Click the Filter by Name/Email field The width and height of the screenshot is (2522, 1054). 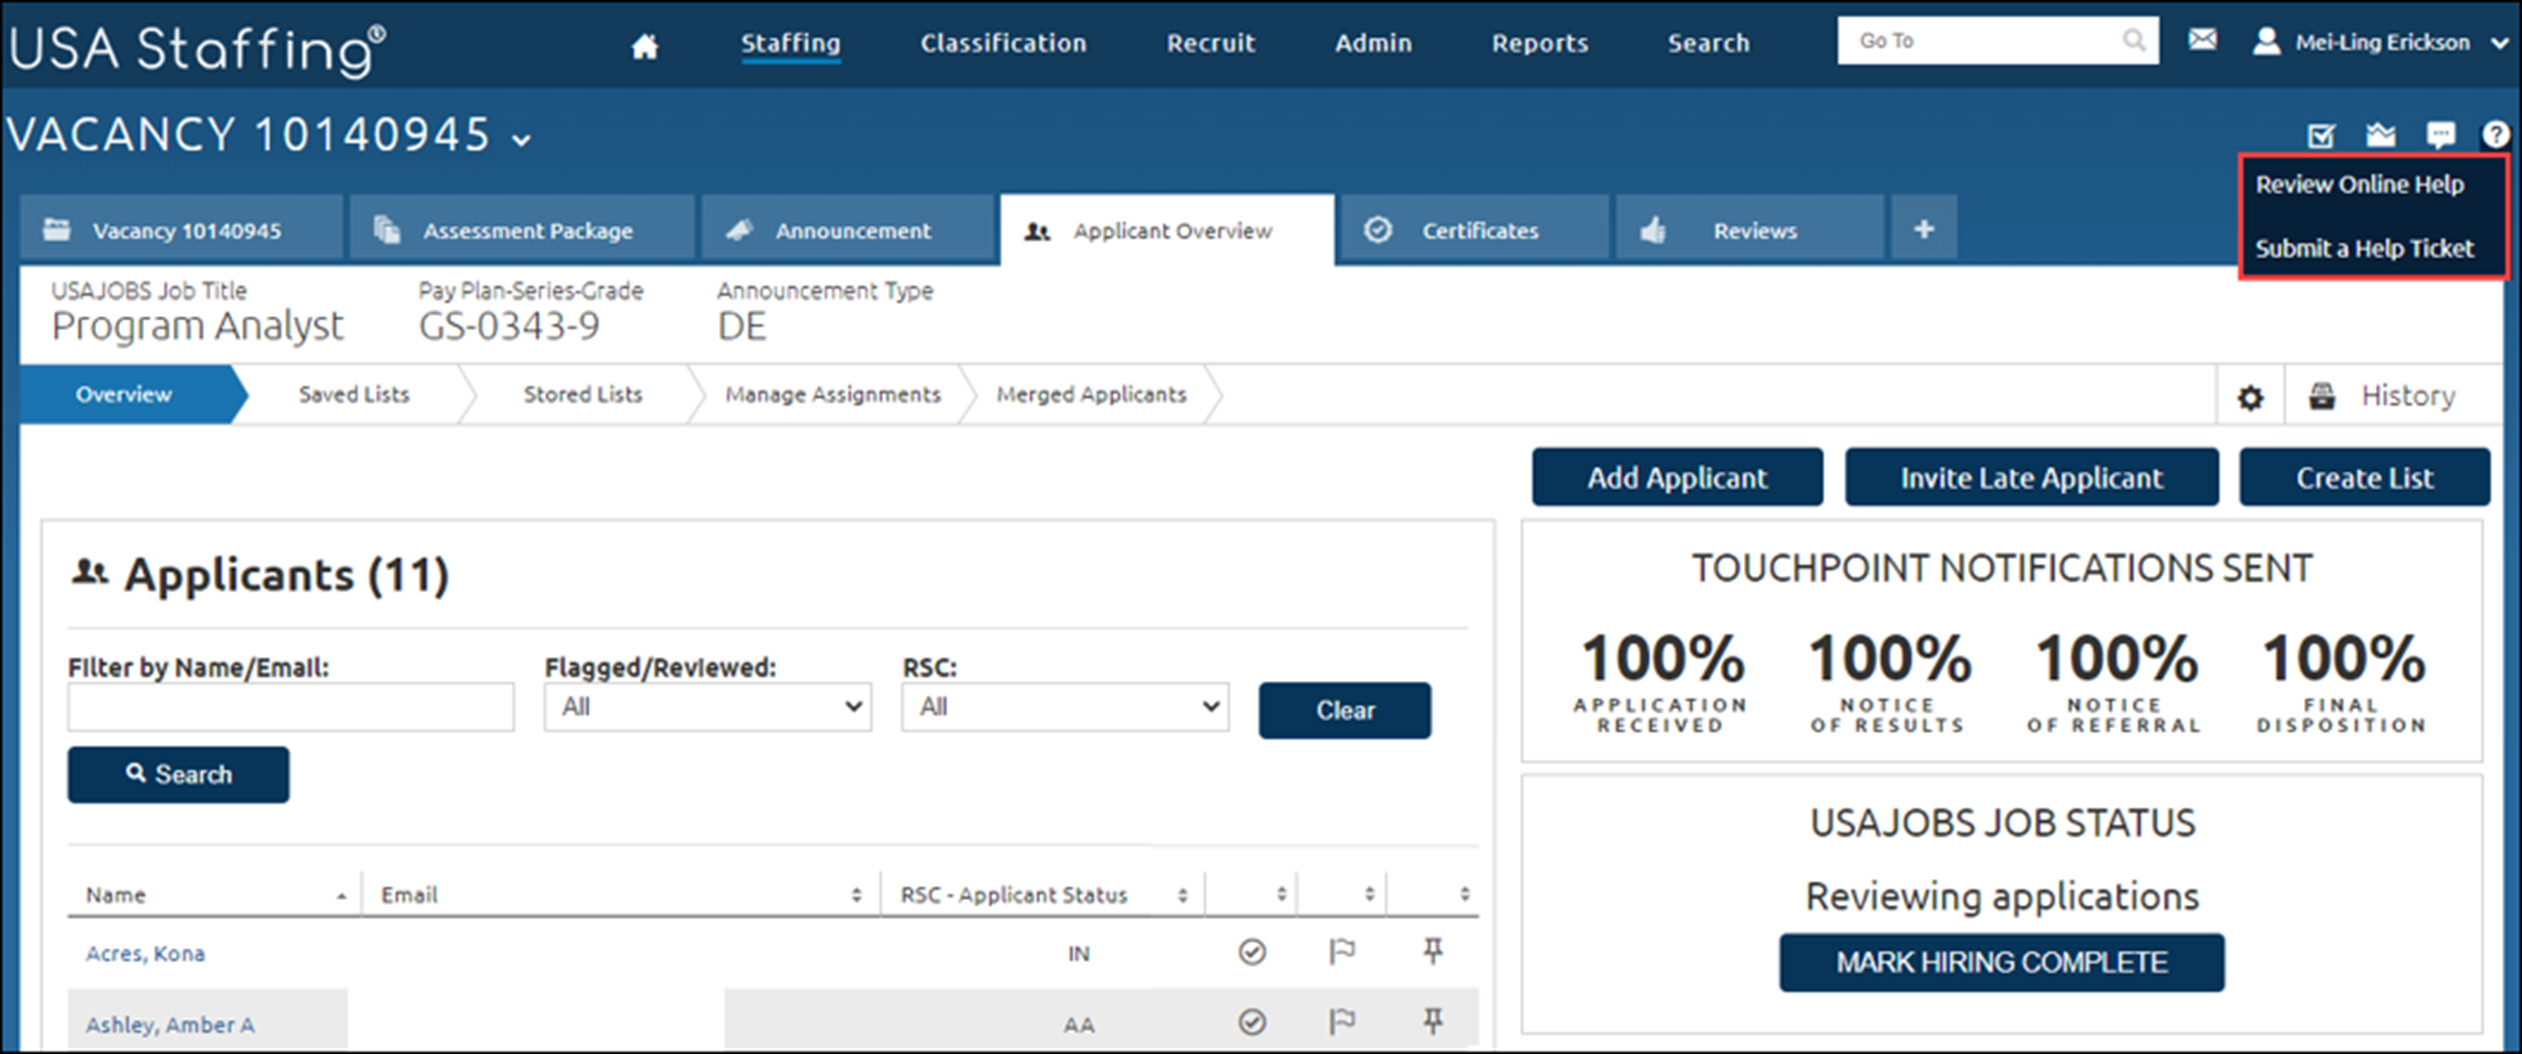point(291,707)
